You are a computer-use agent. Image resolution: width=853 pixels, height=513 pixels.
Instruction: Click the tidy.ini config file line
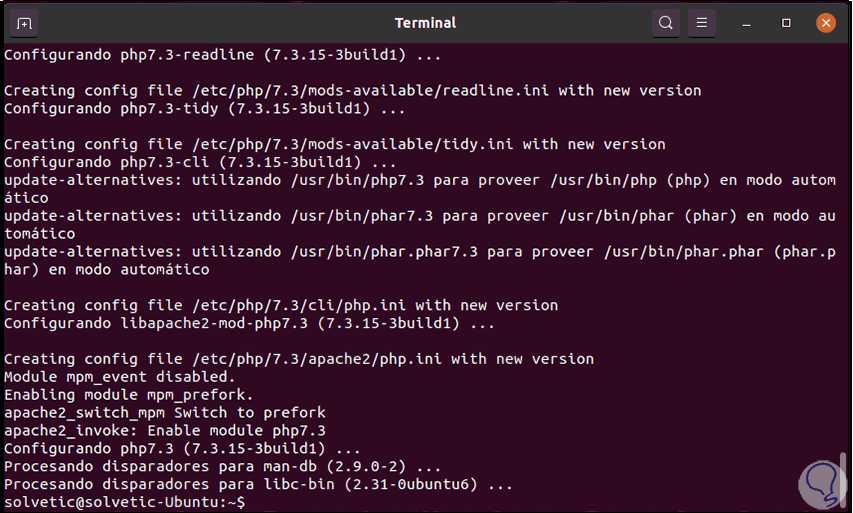[334, 144]
